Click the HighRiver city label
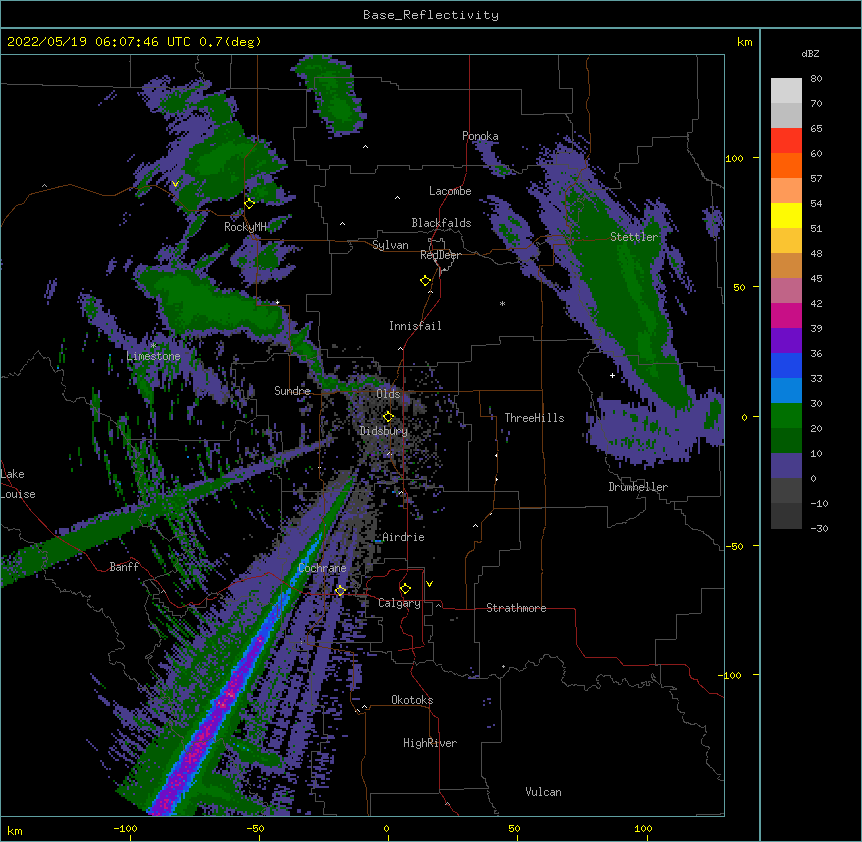Image resolution: width=862 pixels, height=842 pixels. [430, 743]
